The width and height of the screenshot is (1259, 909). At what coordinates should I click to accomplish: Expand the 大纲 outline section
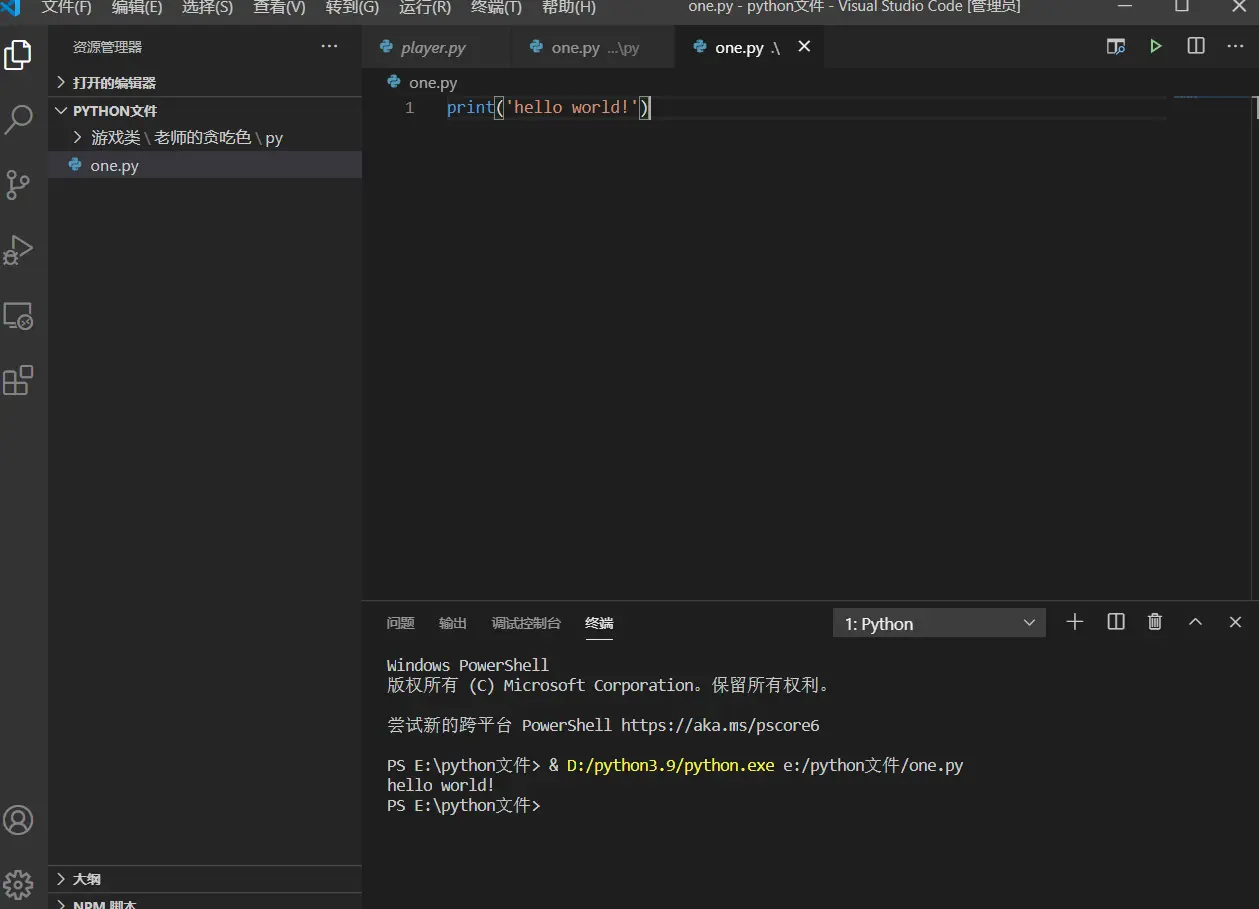pyautogui.click(x=205, y=879)
